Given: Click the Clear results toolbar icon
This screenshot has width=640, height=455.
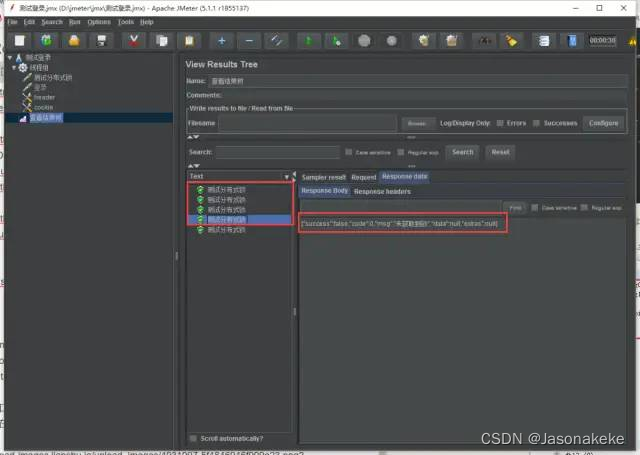Looking at the screenshot, I should pos(424,40).
